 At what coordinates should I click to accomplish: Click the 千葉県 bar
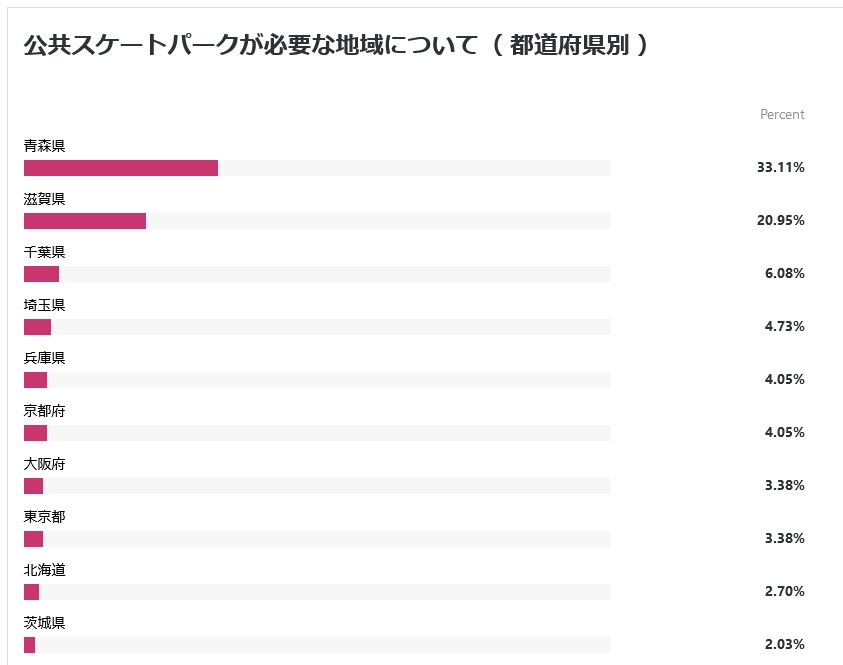click(x=41, y=274)
